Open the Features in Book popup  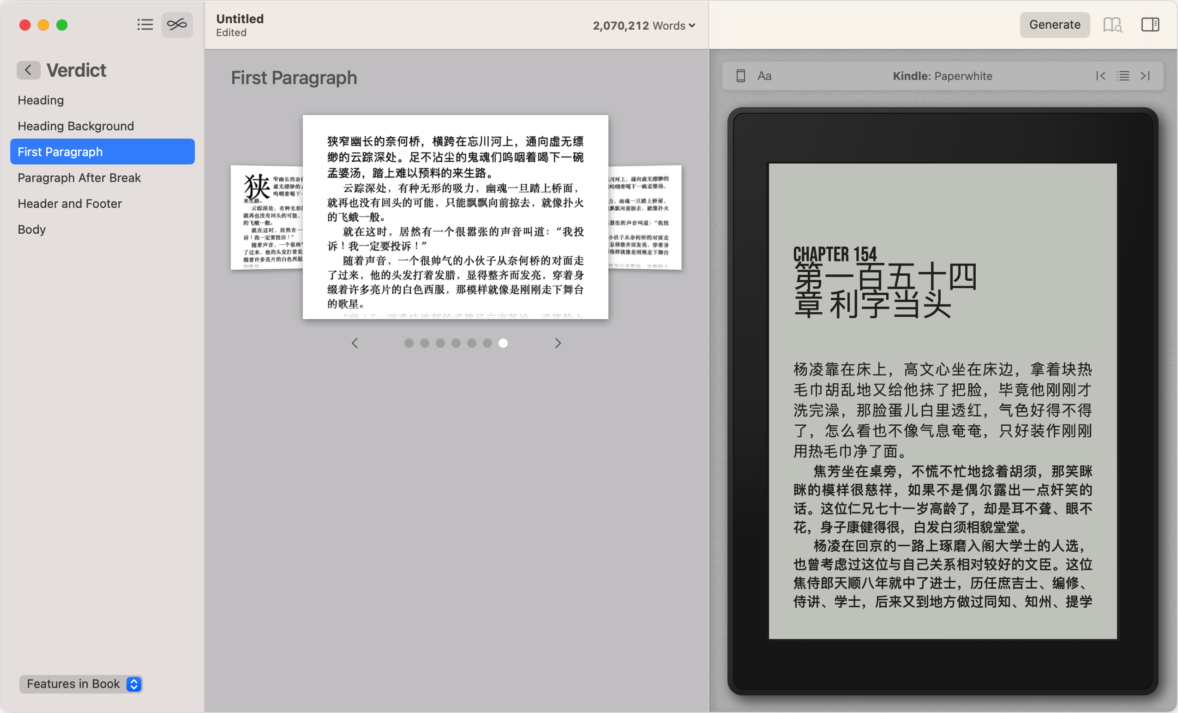(80, 684)
